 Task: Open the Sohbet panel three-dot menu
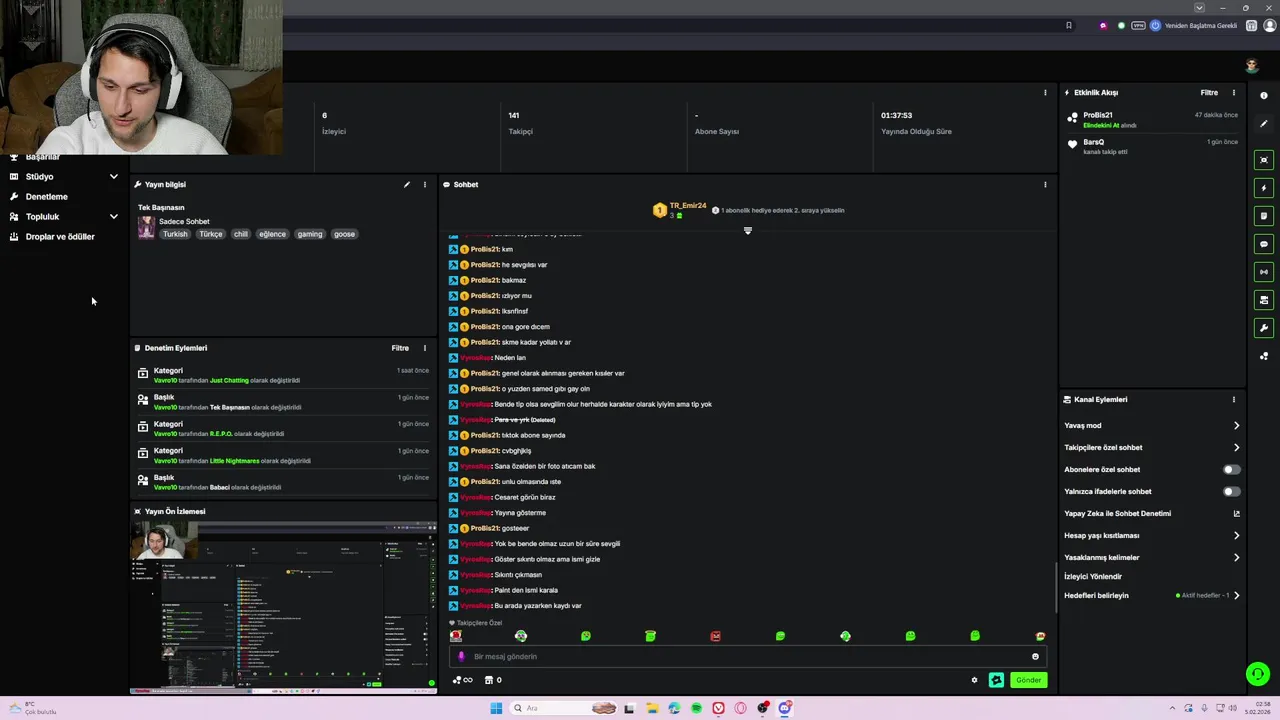pyautogui.click(x=1045, y=184)
